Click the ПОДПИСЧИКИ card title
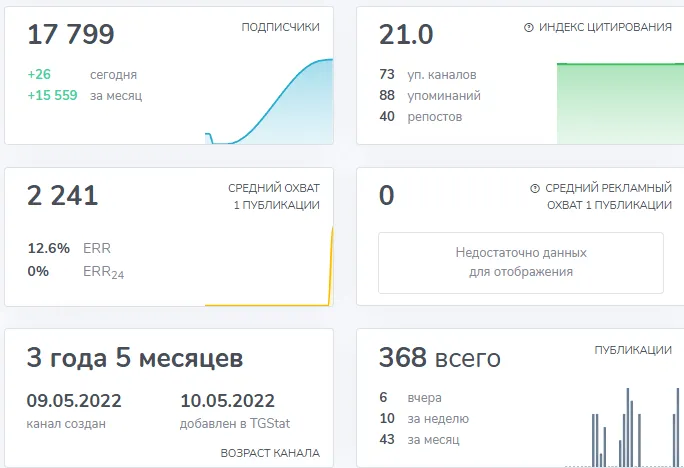This screenshot has height=468, width=684. pos(280,27)
